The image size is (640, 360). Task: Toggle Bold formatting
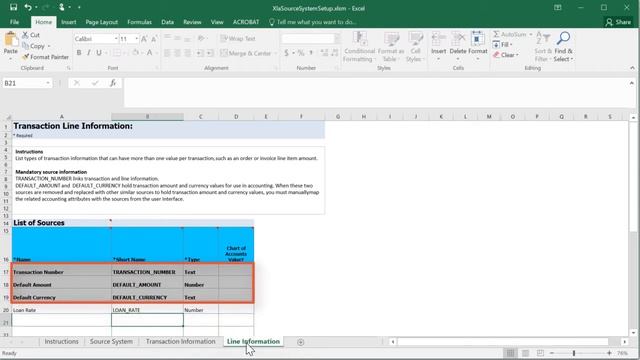(x=79, y=53)
